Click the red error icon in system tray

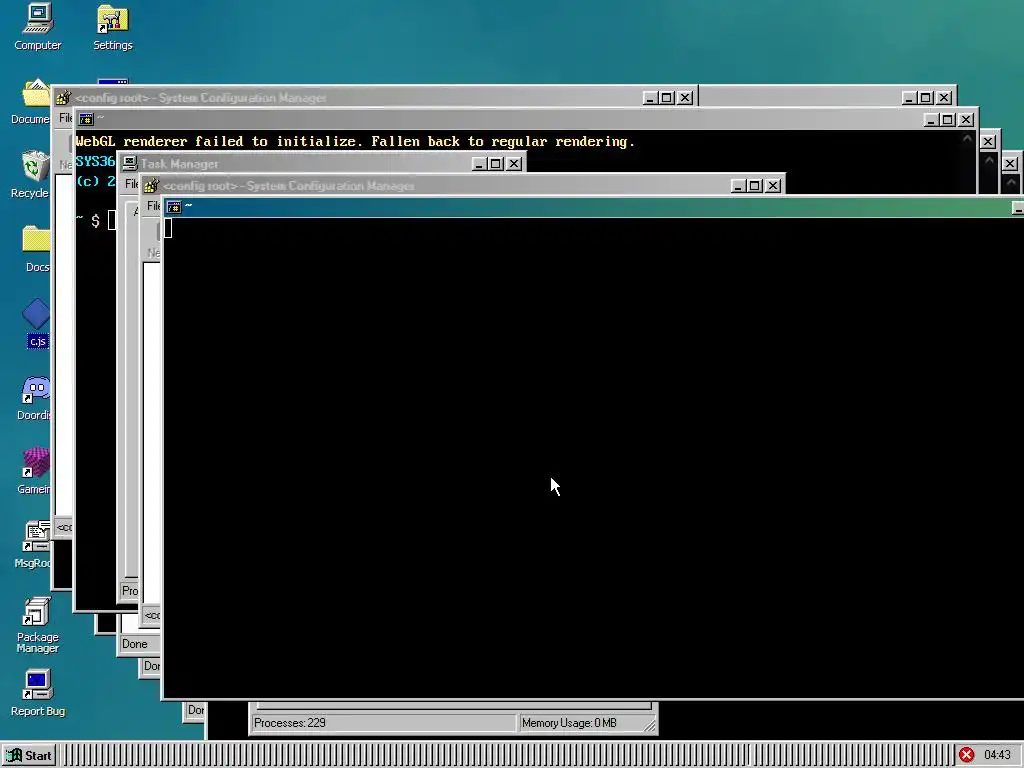tap(967, 756)
